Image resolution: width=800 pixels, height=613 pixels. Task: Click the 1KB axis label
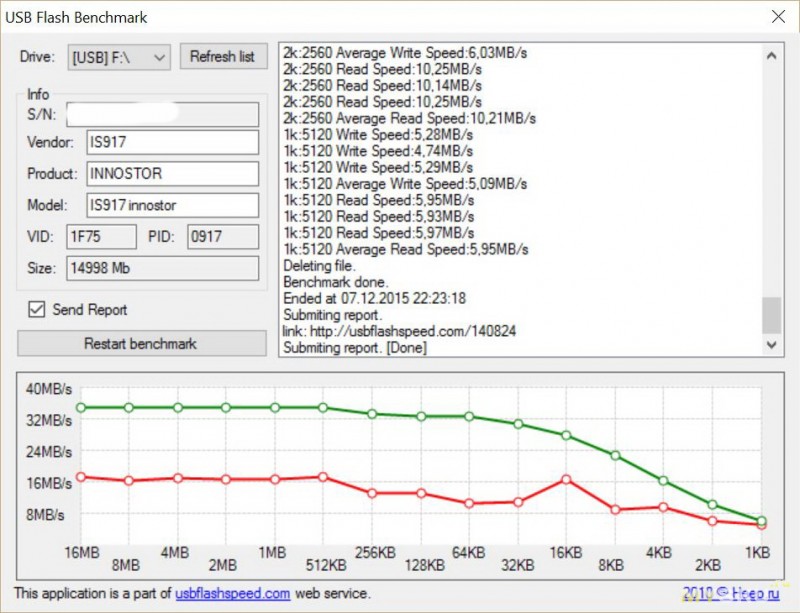(x=758, y=553)
